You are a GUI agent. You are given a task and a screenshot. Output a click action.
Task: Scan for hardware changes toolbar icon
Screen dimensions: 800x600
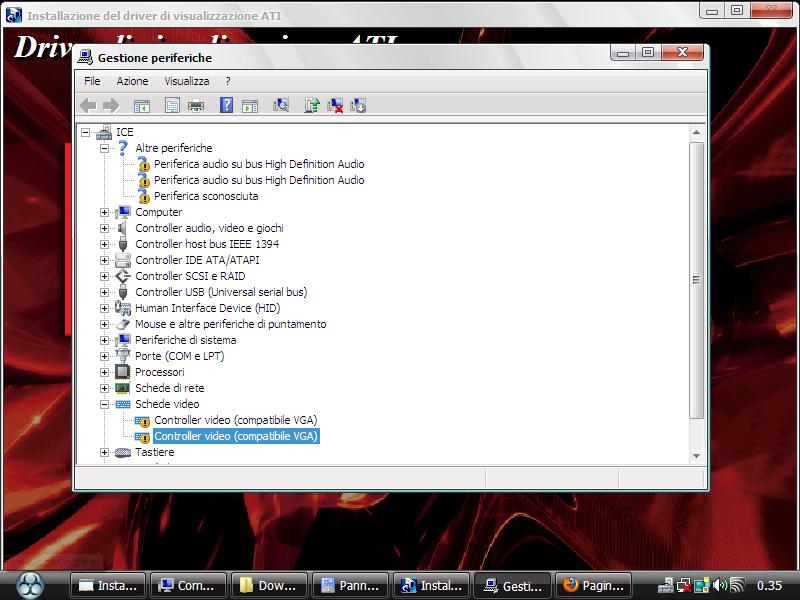[x=281, y=106]
